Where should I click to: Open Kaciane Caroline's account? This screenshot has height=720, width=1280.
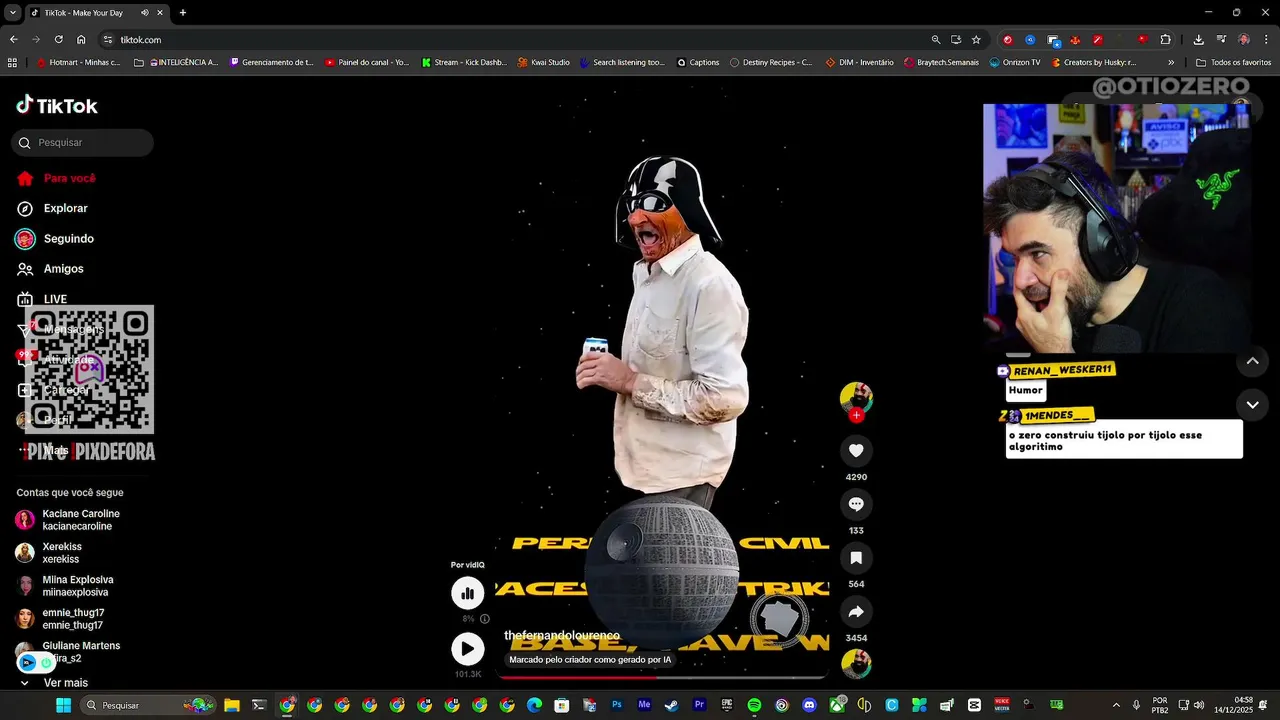click(68, 520)
